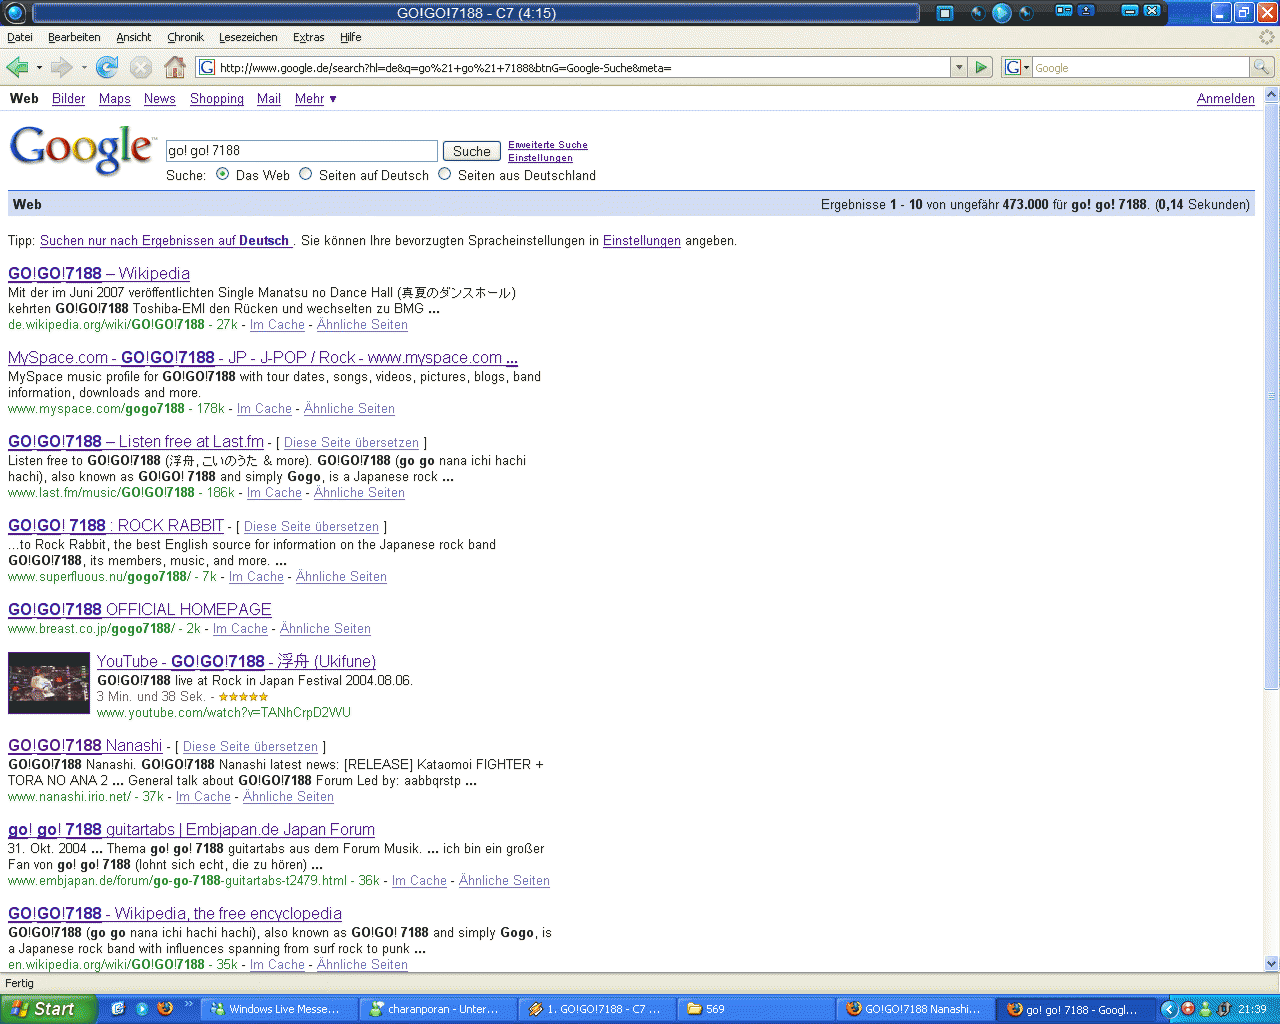
Task: Click the Anmelden sign-in link
Action: 1226,99
